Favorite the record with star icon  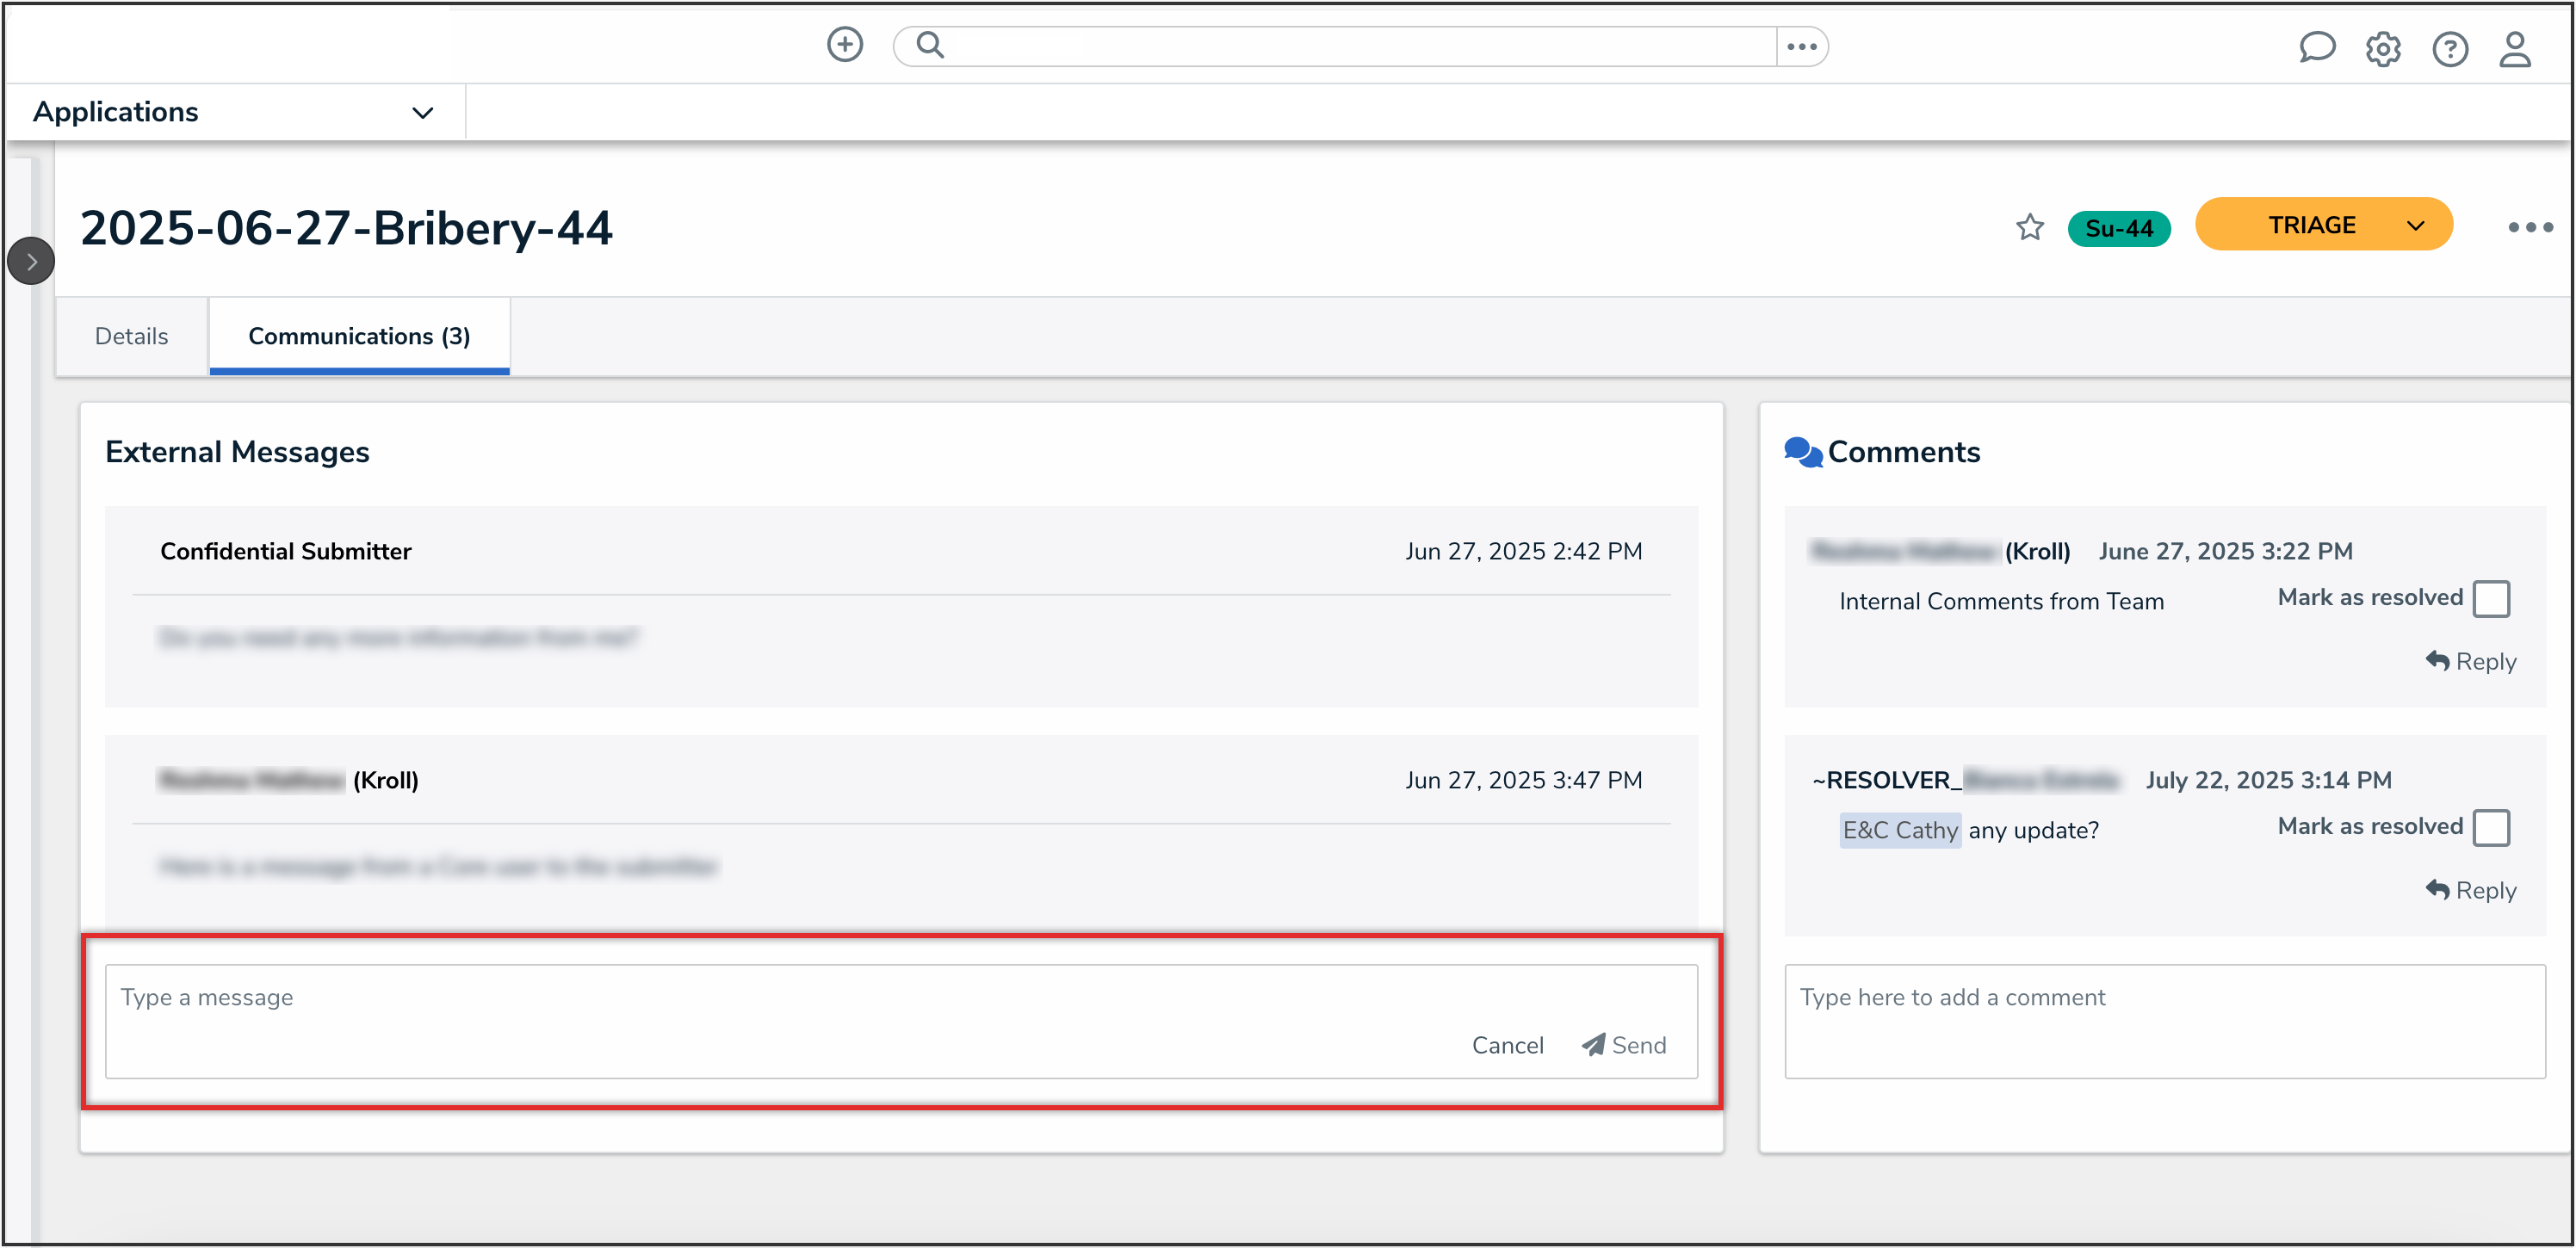tap(2029, 228)
